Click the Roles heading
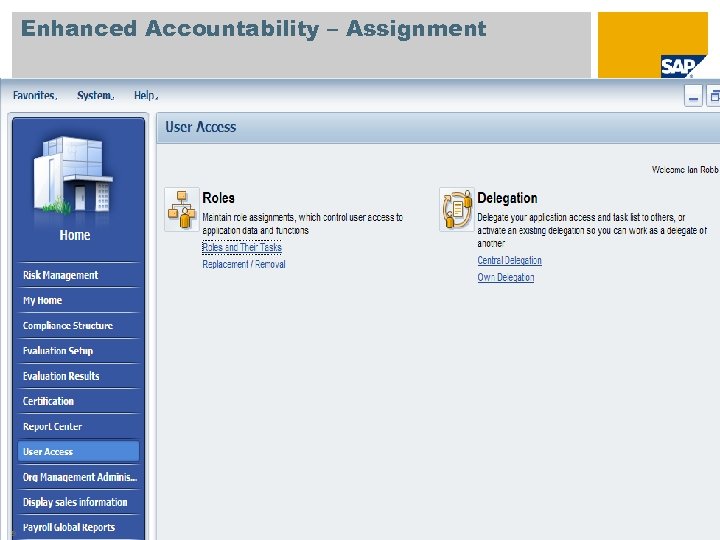Screen dimensions: 720x540 click(219, 198)
